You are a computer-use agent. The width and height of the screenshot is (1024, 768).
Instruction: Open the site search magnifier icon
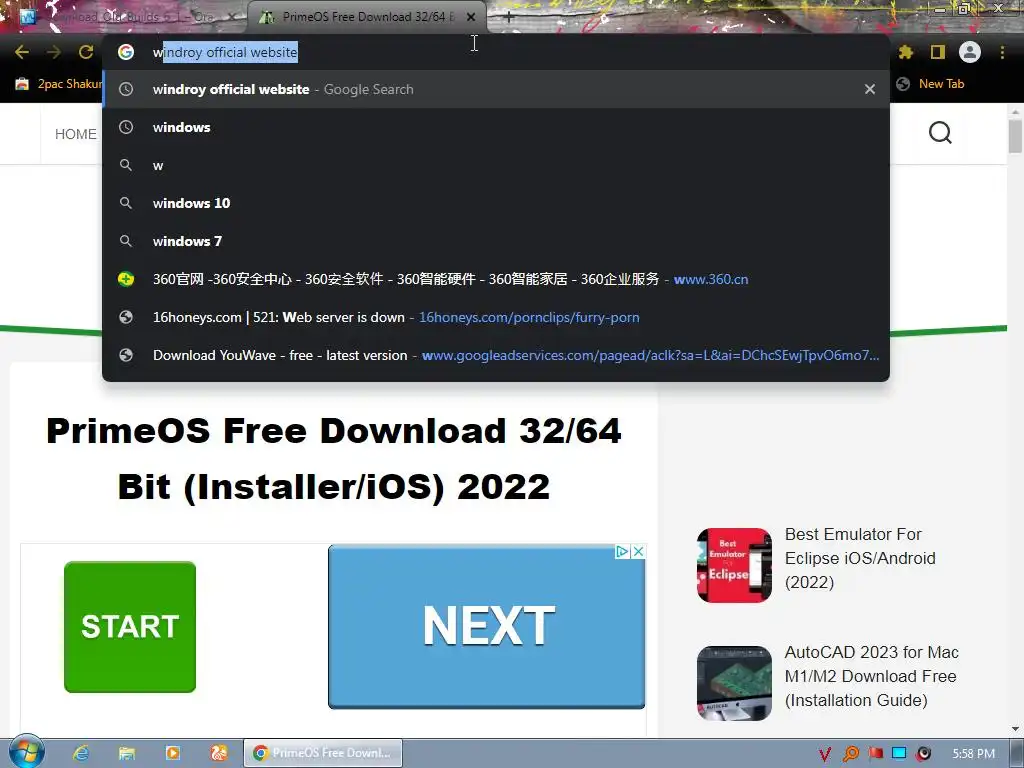tap(940, 133)
